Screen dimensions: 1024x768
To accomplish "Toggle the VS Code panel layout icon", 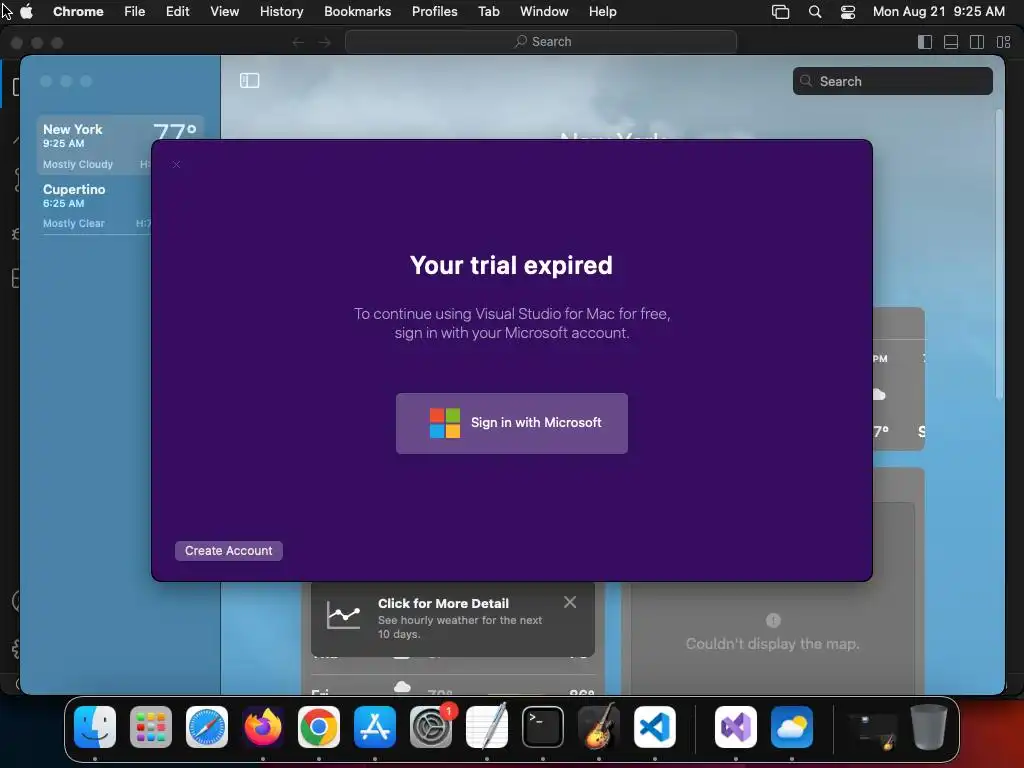I will point(951,42).
